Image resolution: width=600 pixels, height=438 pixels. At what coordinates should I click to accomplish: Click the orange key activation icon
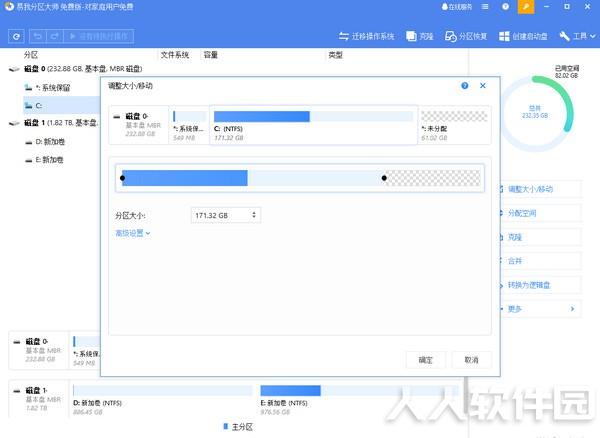pyautogui.click(x=526, y=7)
